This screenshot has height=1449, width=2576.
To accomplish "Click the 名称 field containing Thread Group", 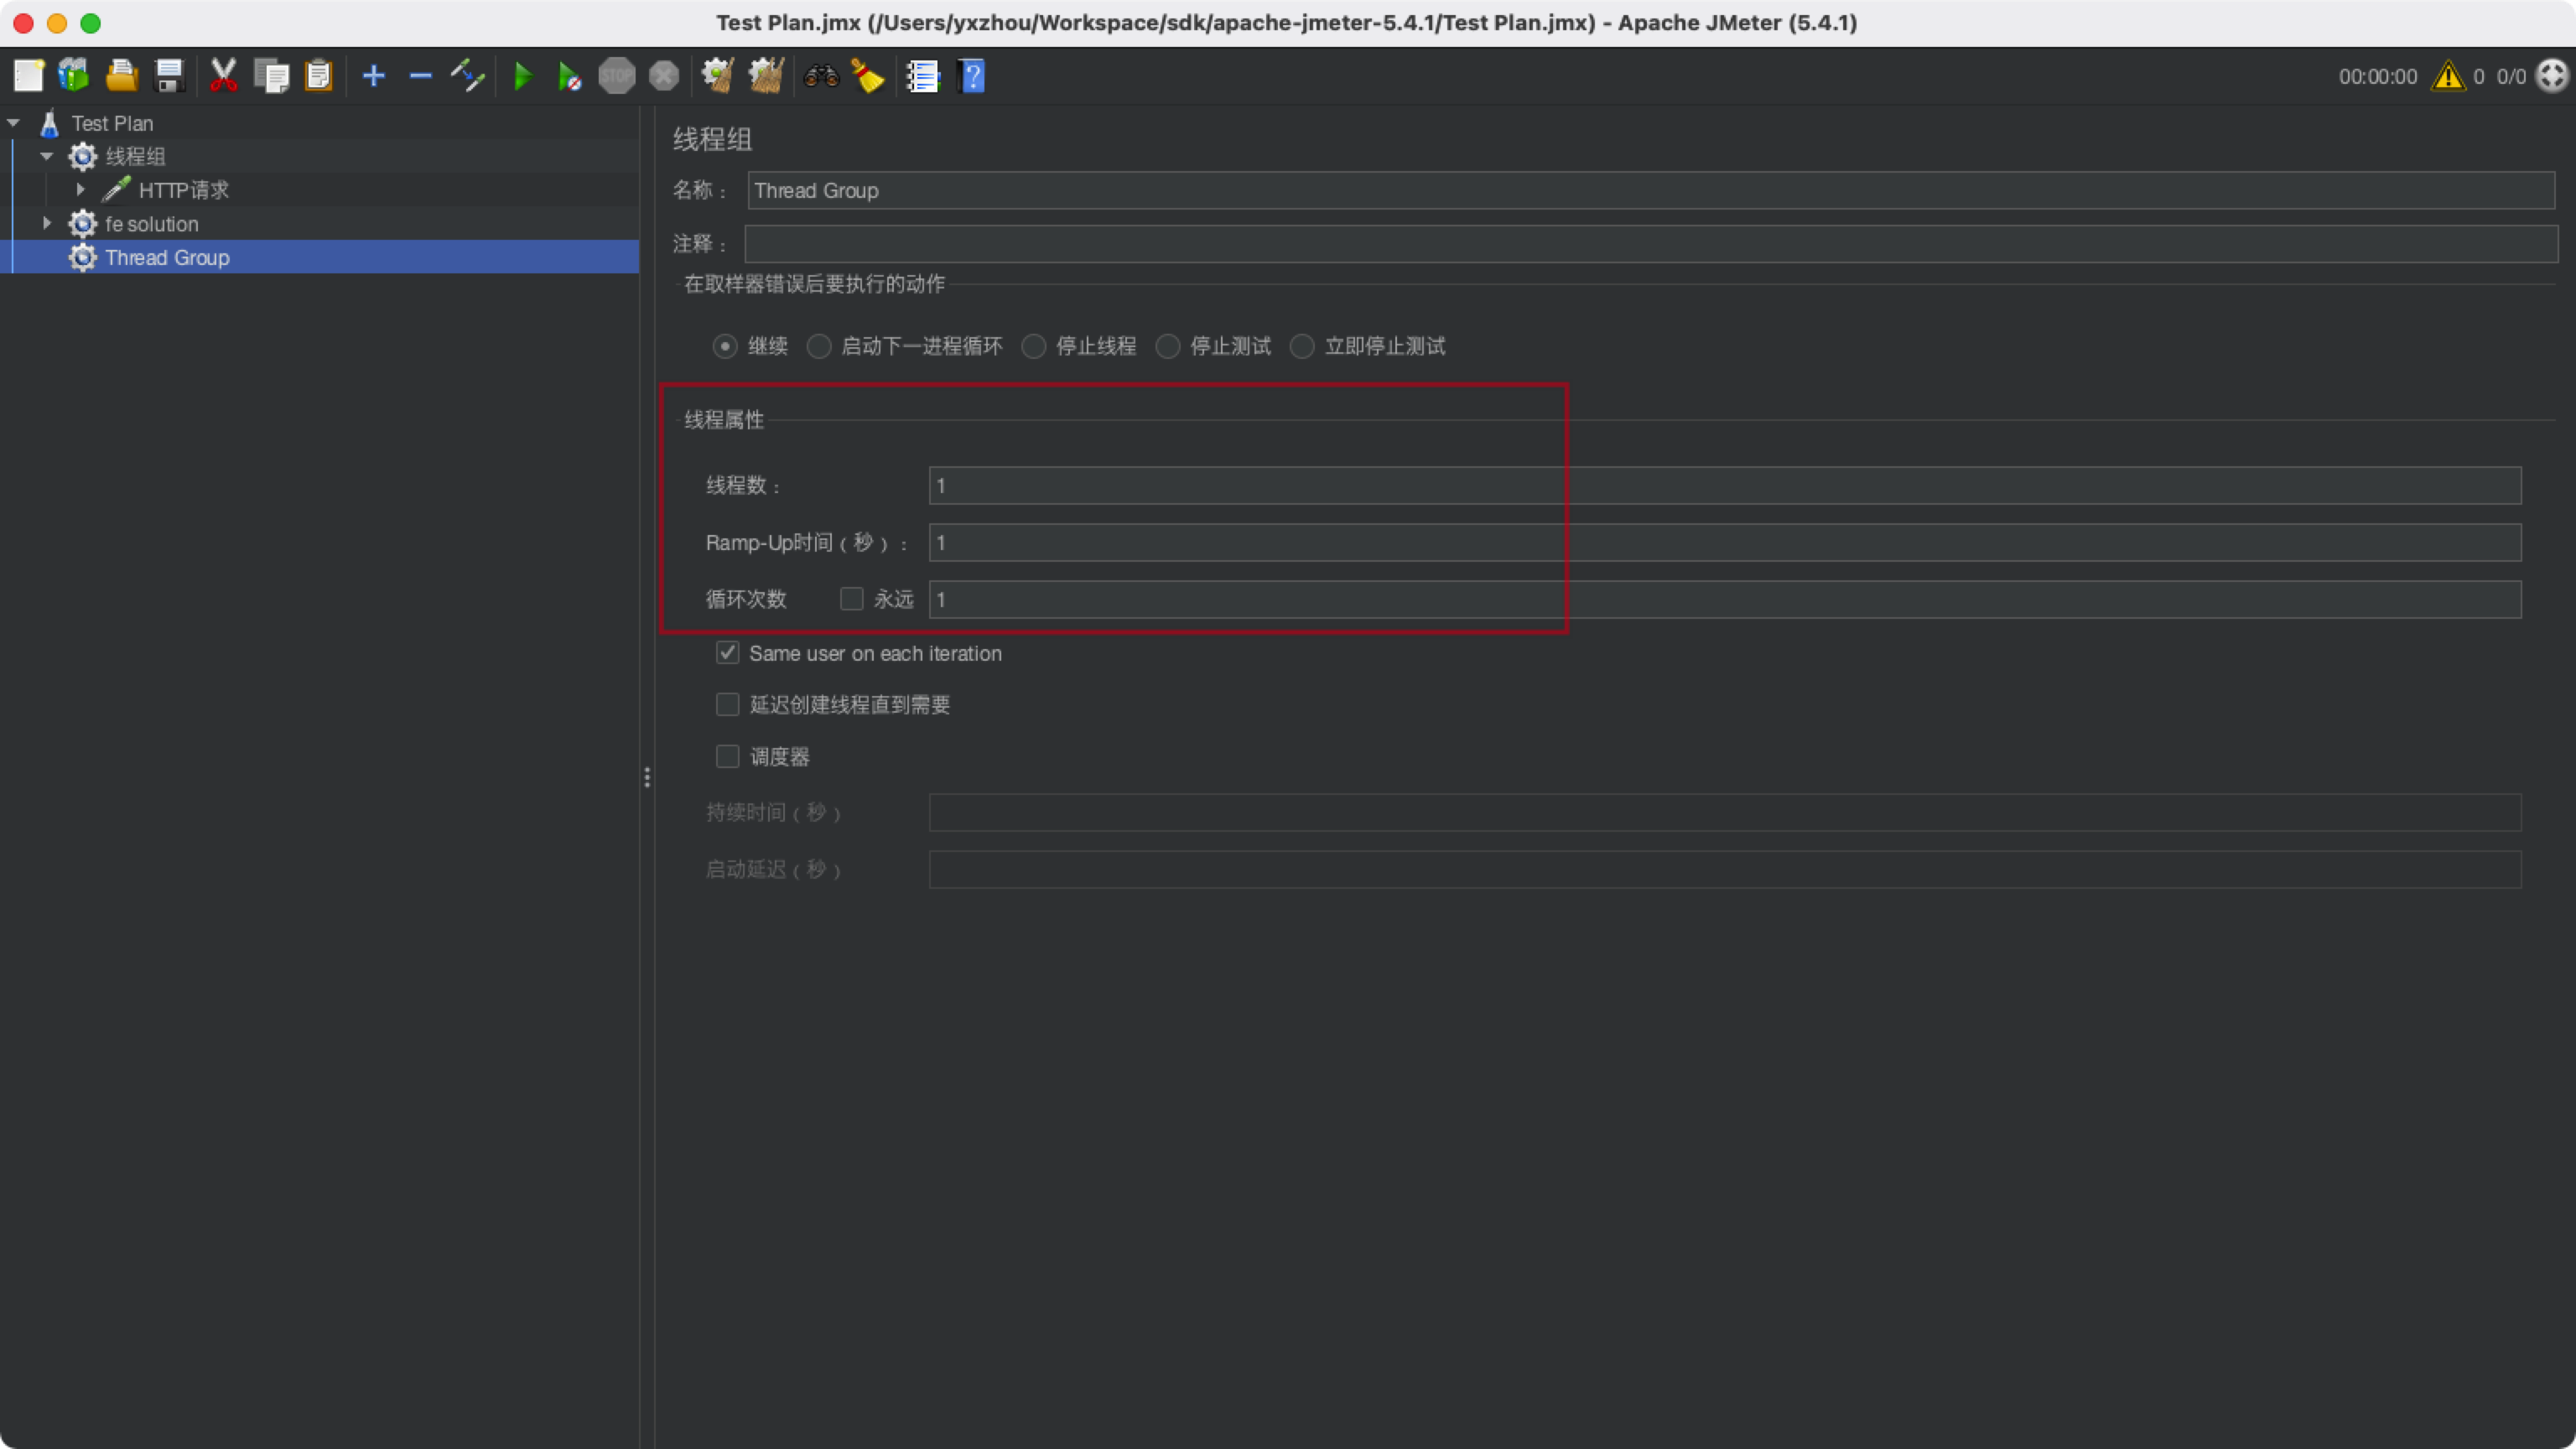I will [1651, 190].
